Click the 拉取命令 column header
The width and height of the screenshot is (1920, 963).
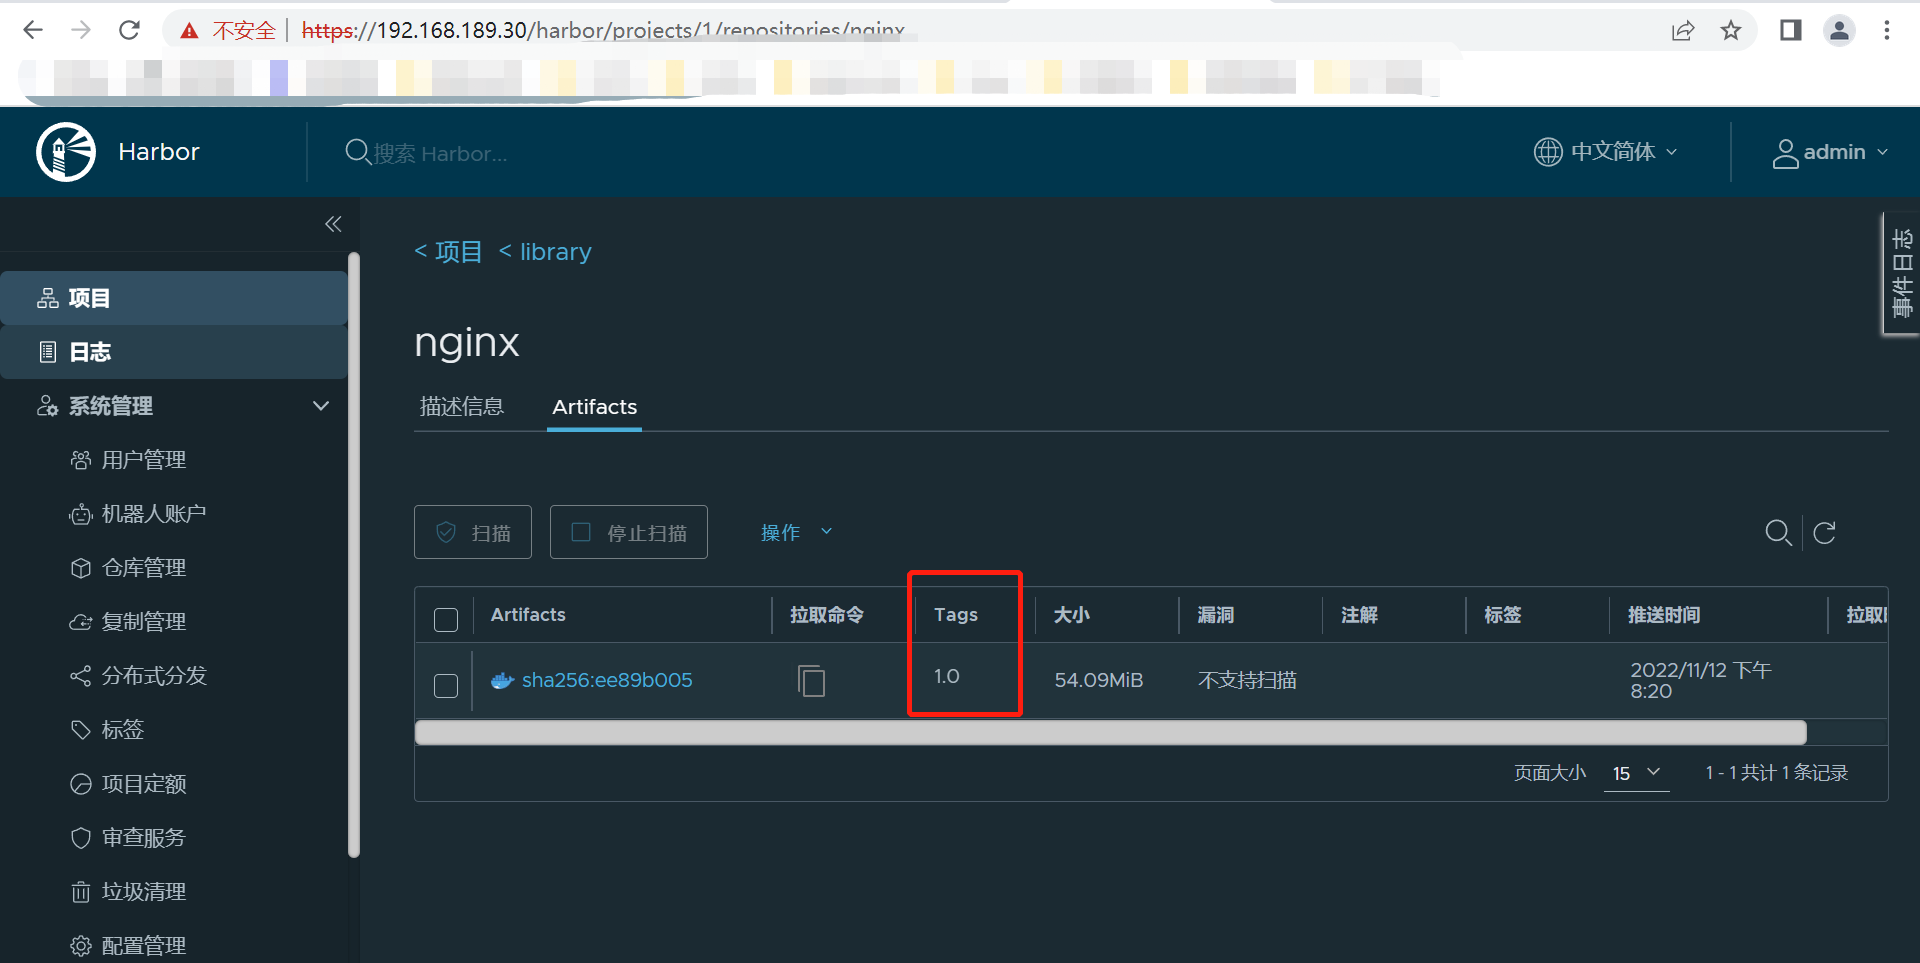tap(827, 615)
